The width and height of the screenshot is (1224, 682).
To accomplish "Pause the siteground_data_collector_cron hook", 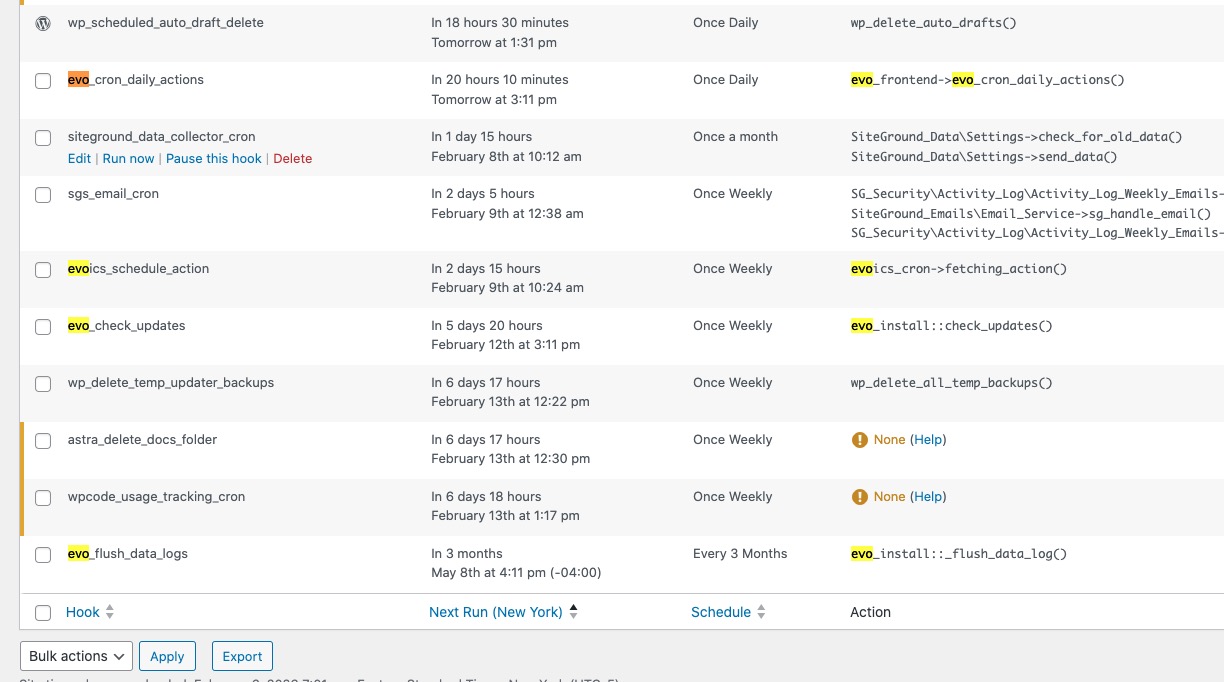I will point(213,158).
